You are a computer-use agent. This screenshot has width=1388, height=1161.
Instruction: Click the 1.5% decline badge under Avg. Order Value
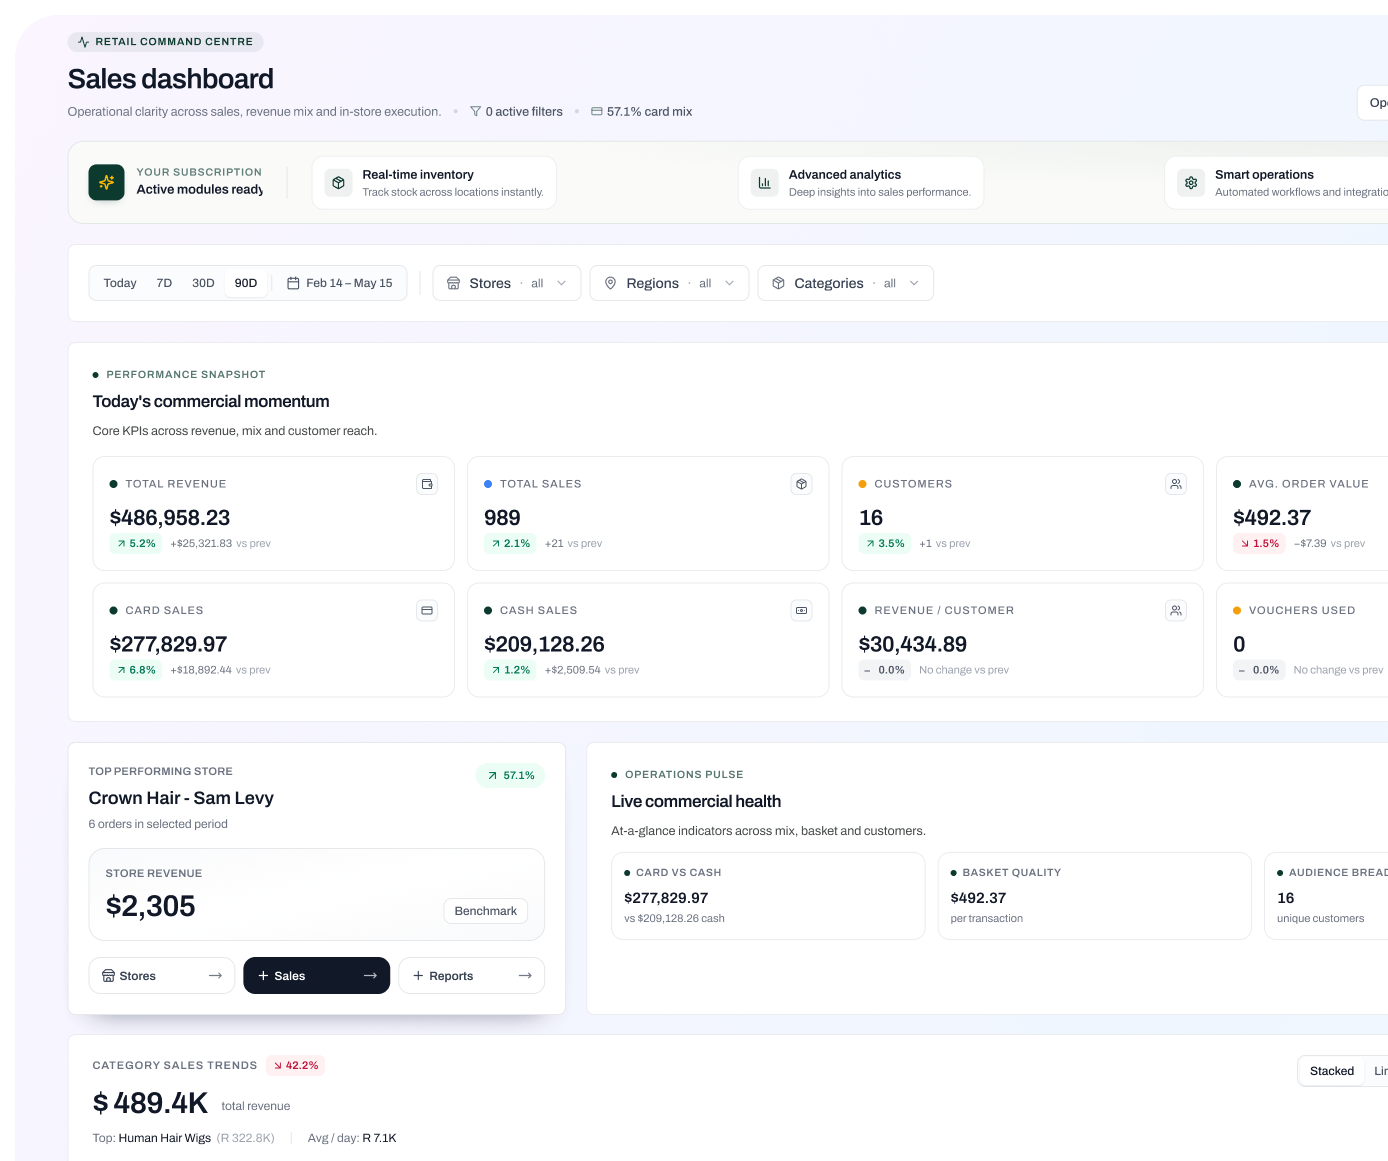1259,544
